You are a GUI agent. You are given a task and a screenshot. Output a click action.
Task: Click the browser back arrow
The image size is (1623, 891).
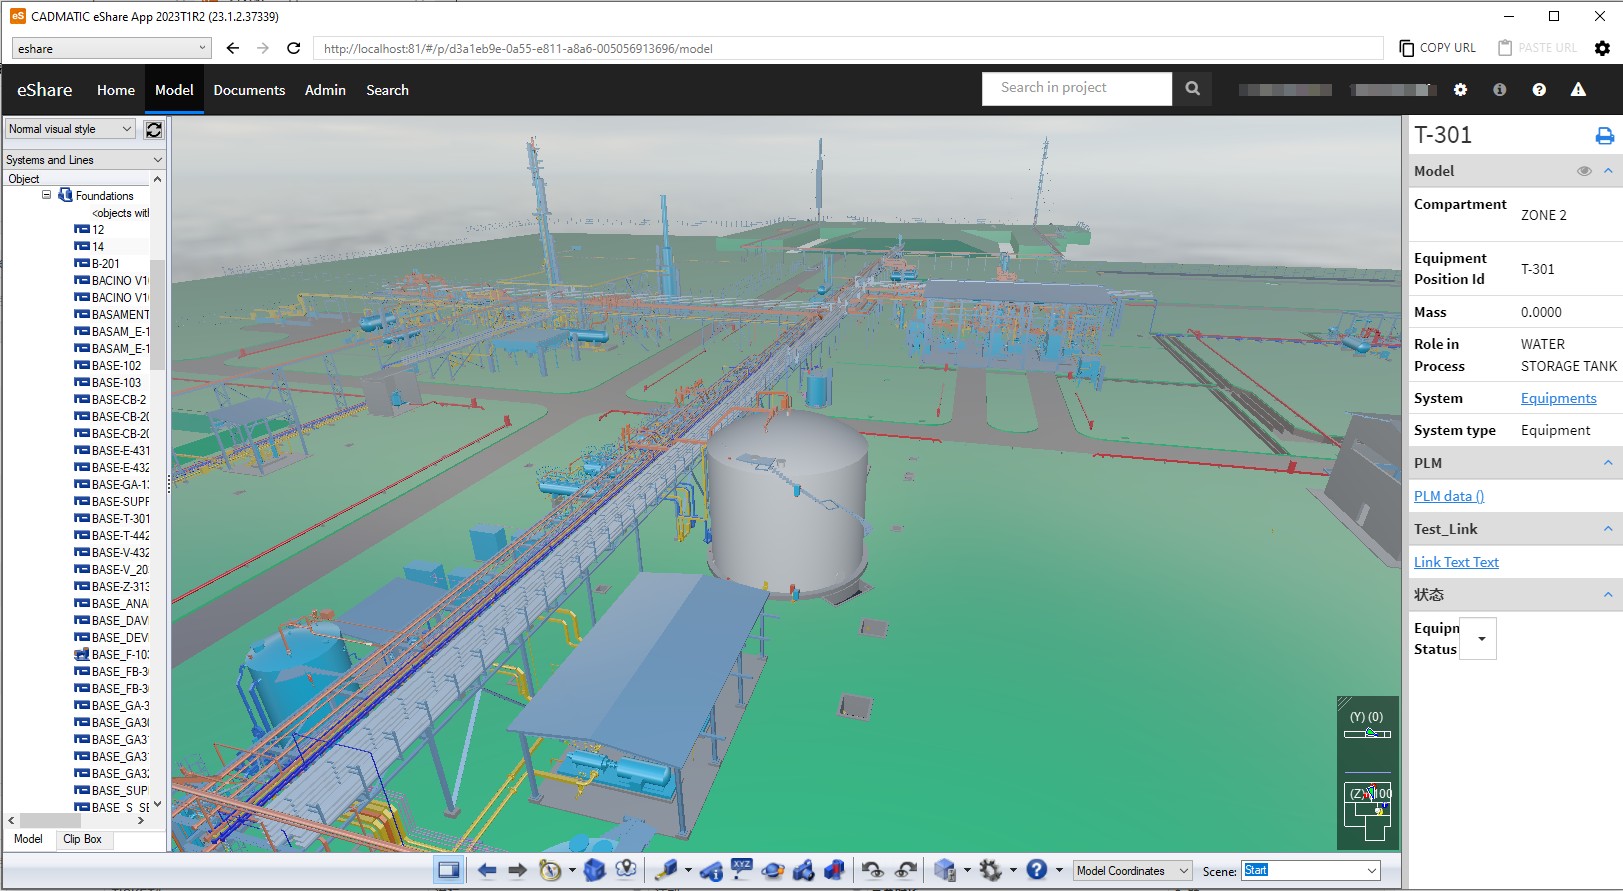pyautogui.click(x=233, y=48)
